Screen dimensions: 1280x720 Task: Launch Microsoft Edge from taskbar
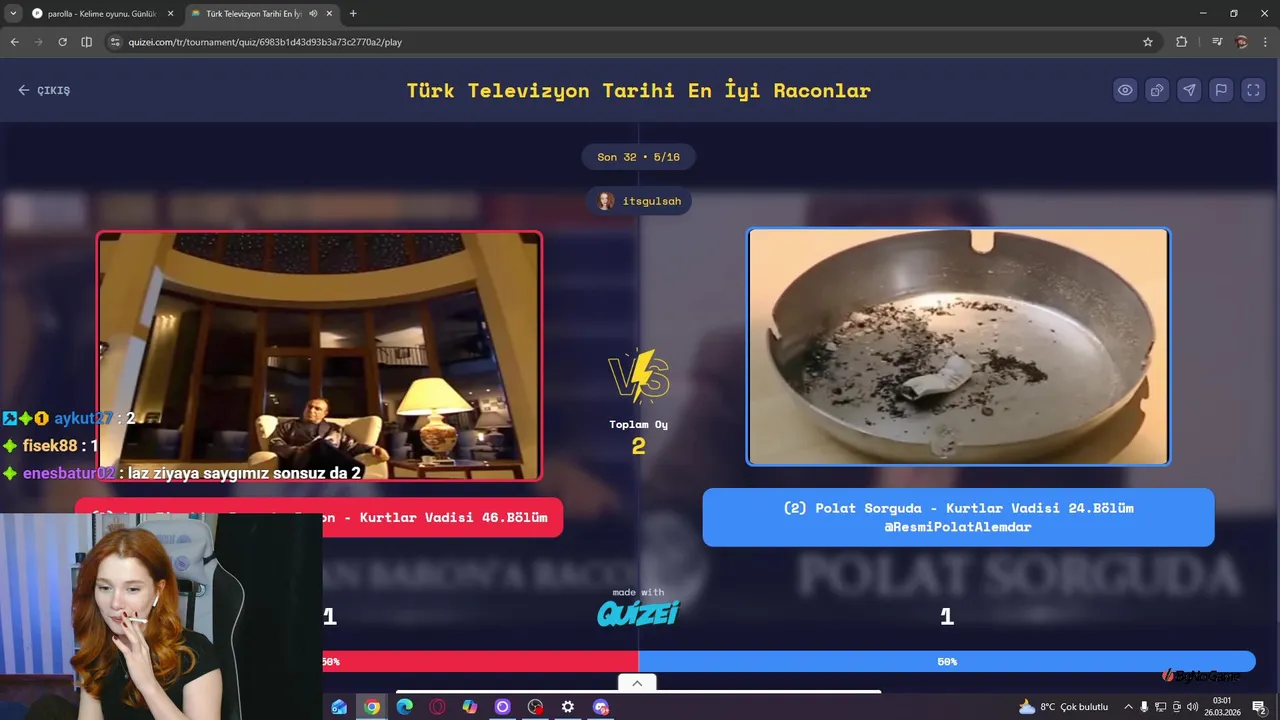click(x=404, y=707)
